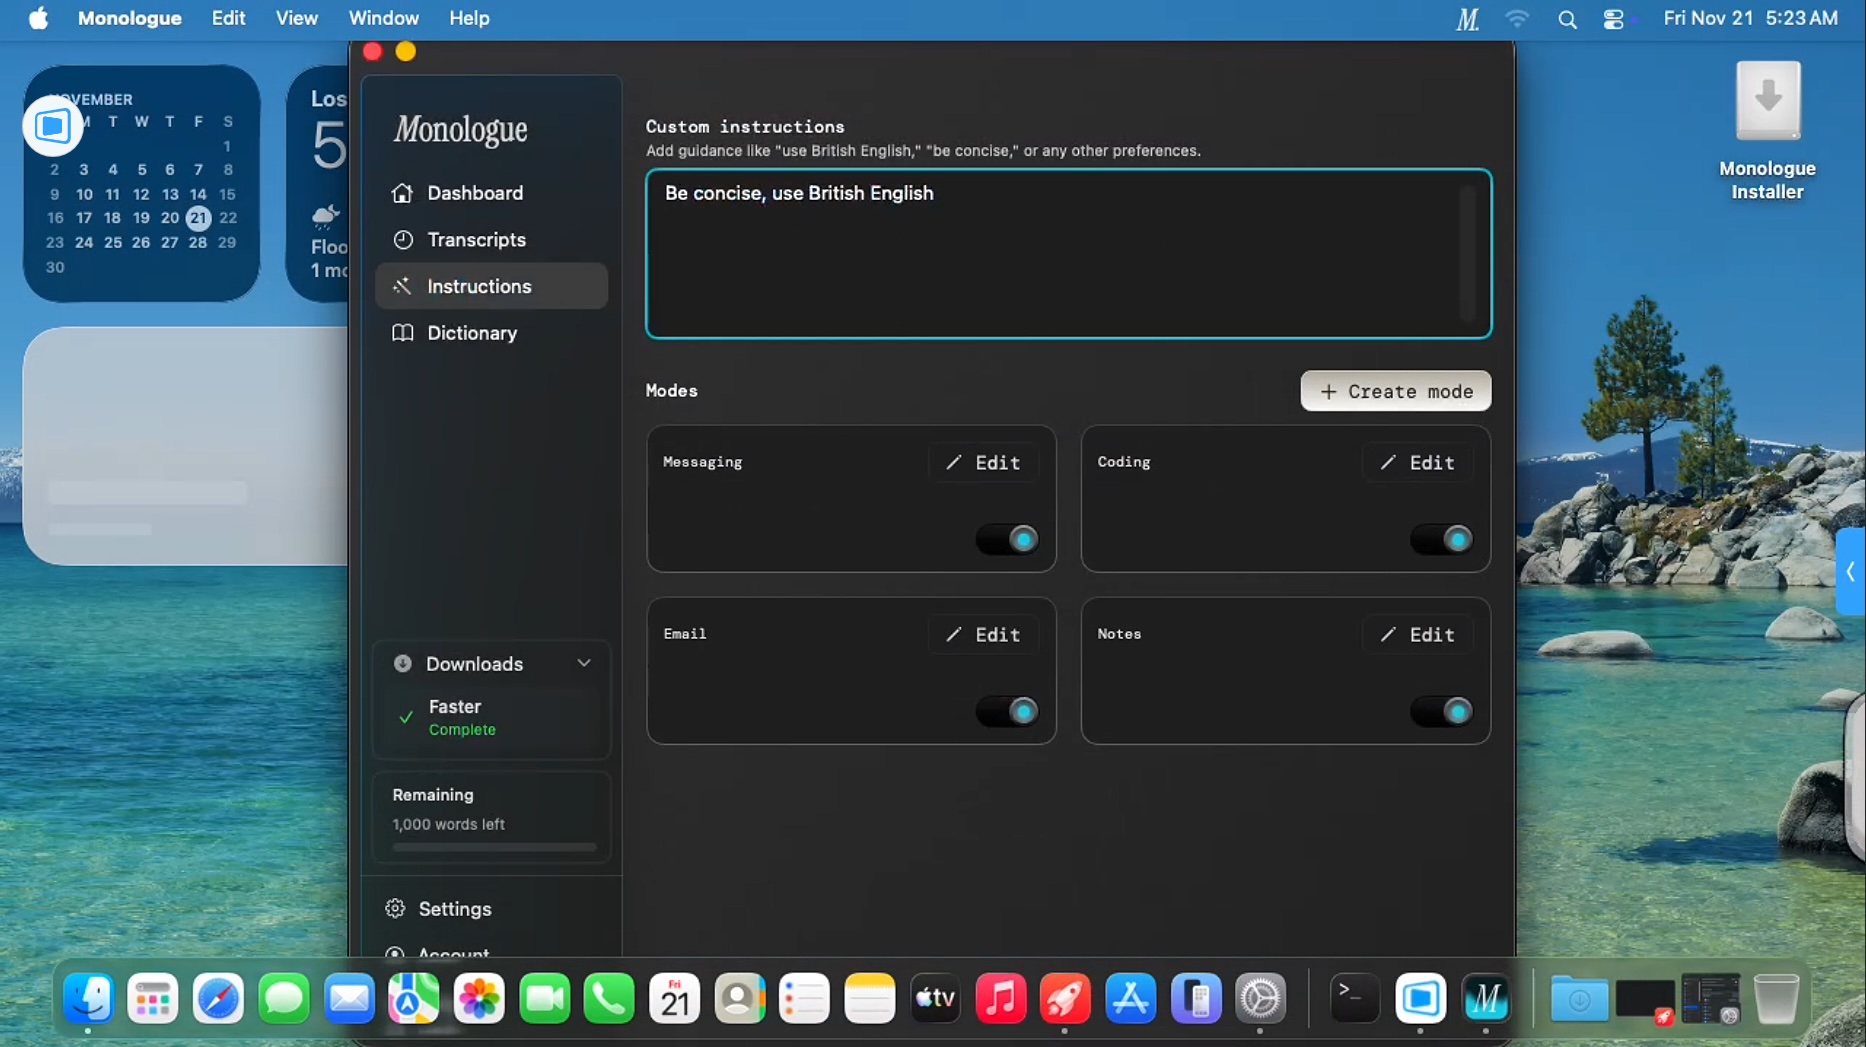Click the Create mode button
This screenshot has width=1866, height=1047.
point(1395,391)
